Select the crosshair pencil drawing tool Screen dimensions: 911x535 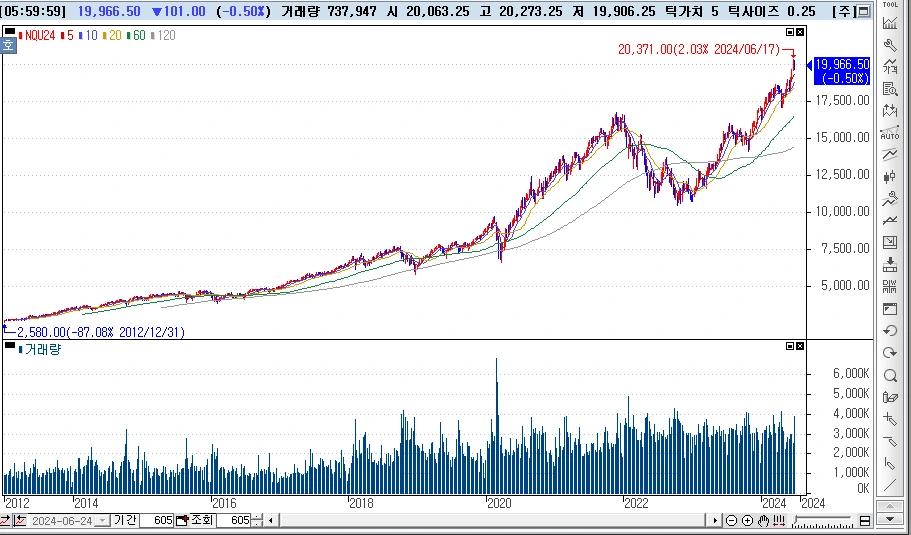click(x=890, y=419)
